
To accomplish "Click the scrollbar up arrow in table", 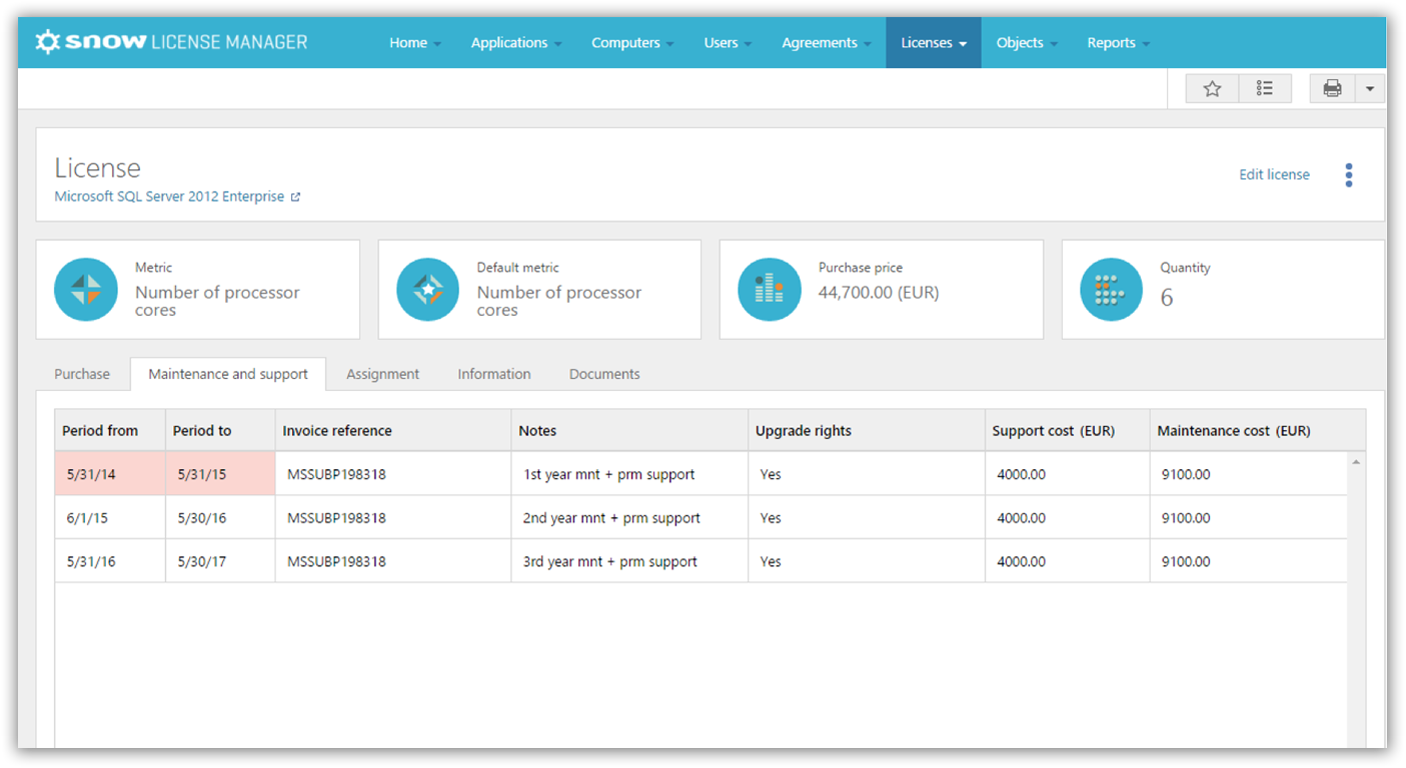I will (1356, 462).
